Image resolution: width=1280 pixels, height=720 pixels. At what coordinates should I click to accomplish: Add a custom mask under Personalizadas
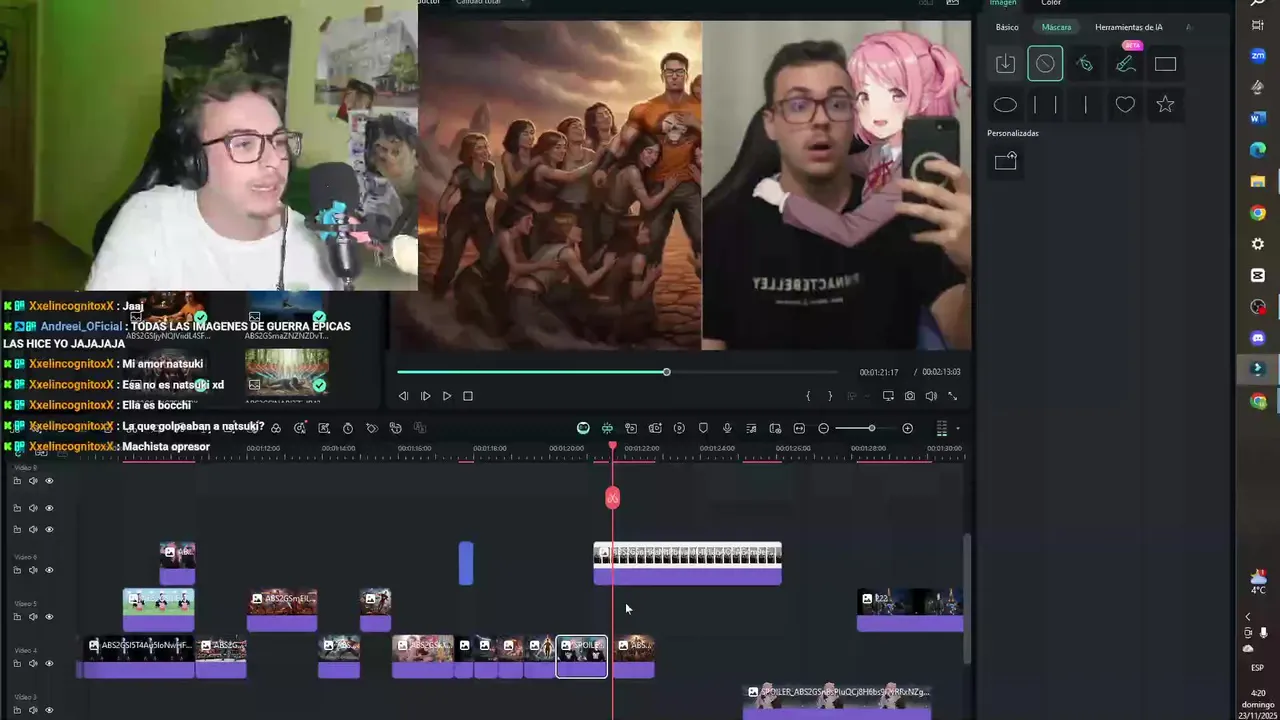(x=1005, y=160)
